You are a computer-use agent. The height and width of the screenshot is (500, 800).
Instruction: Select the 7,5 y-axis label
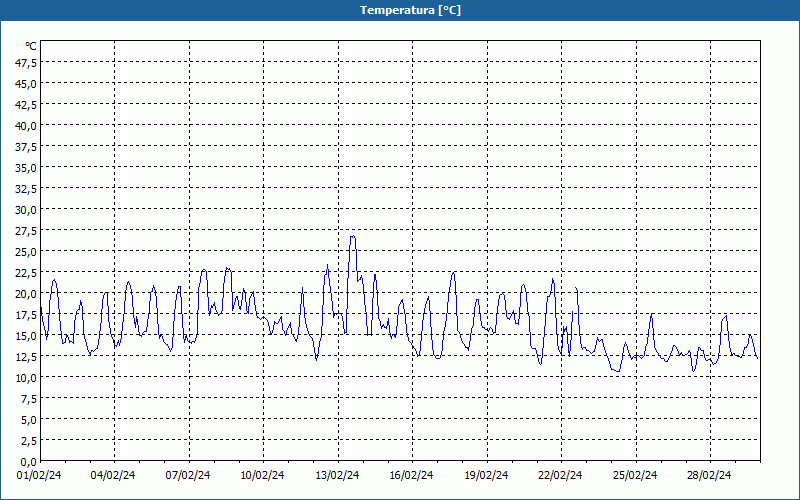coord(29,399)
